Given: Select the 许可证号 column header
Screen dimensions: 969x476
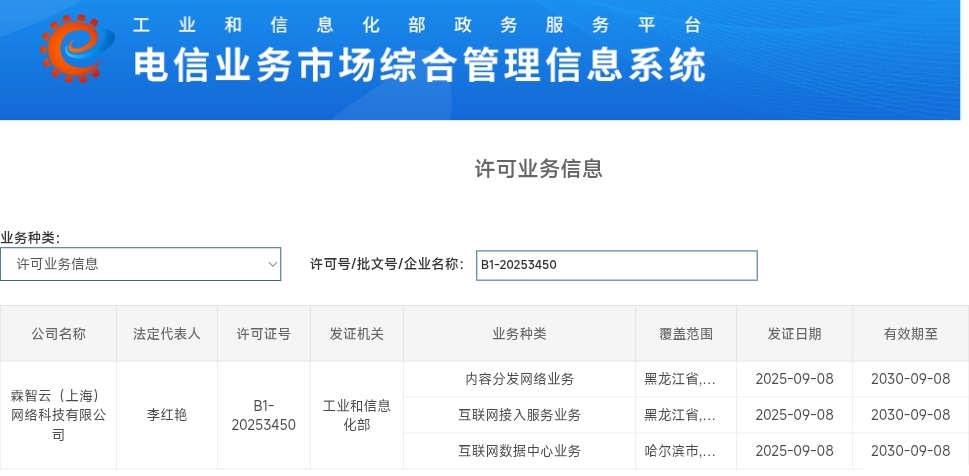Looking at the screenshot, I should 263,334.
